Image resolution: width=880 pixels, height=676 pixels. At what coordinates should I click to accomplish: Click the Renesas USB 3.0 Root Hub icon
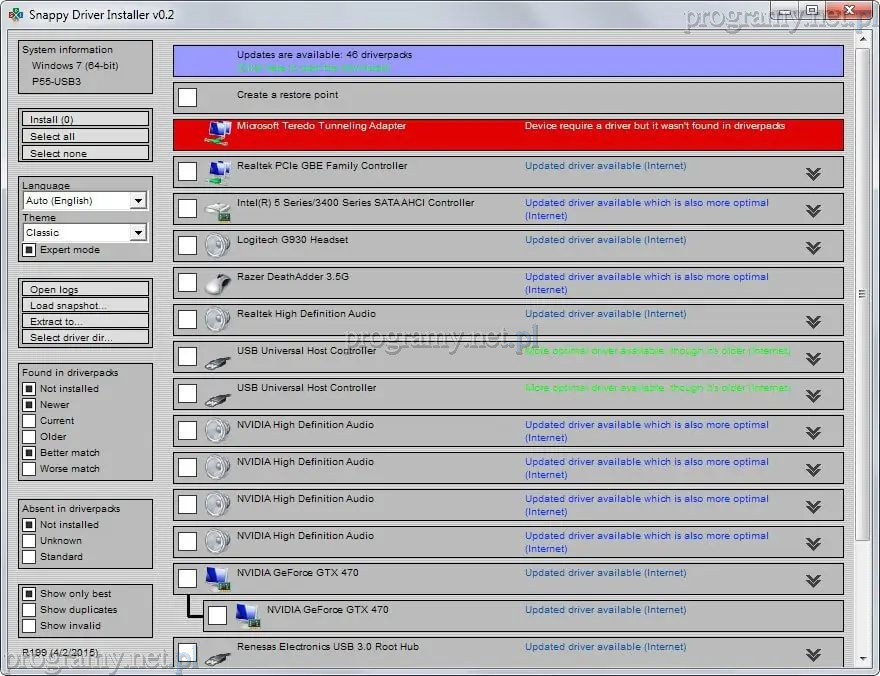pos(218,654)
